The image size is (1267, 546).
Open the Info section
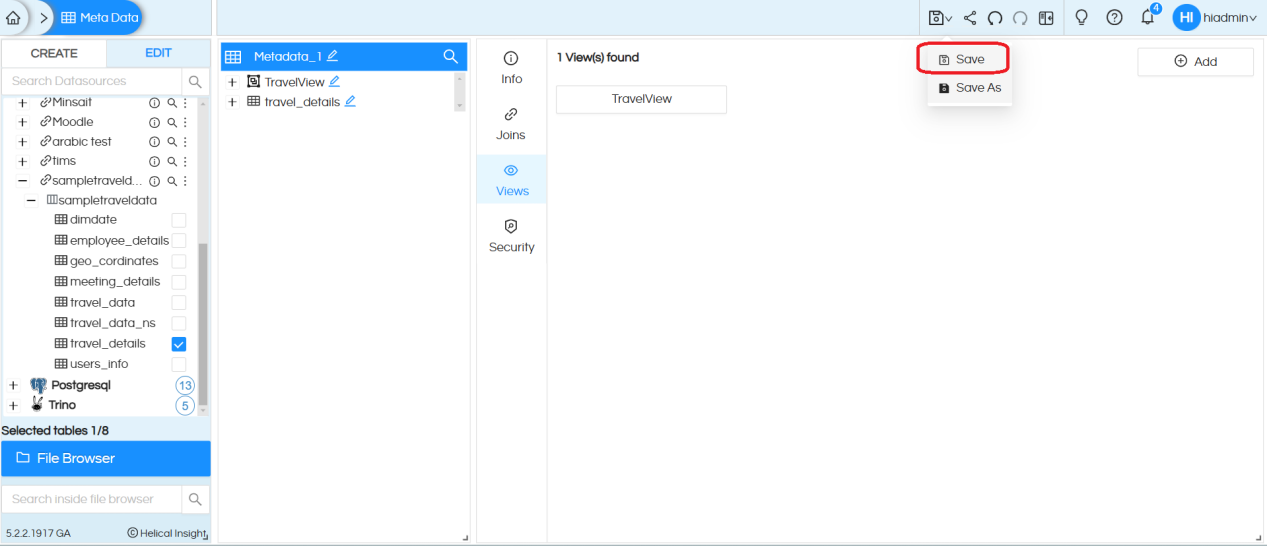pyautogui.click(x=511, y=68)
